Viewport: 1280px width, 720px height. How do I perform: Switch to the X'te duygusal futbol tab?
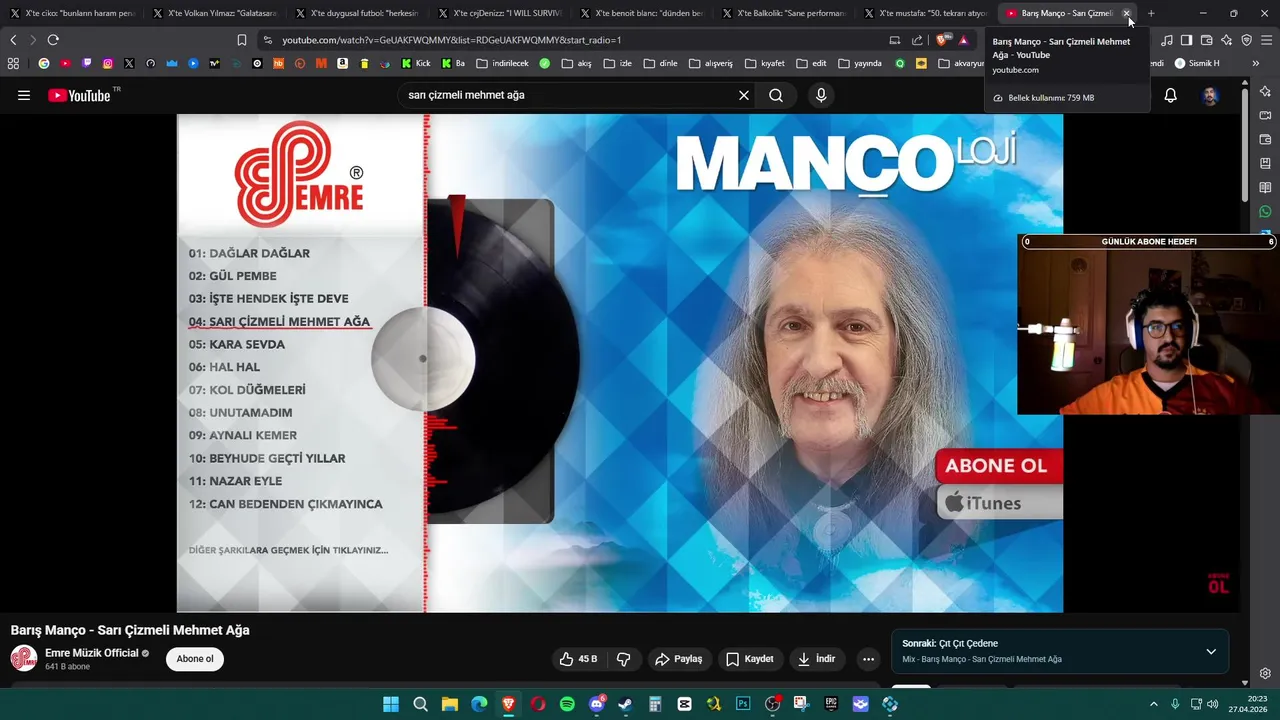356,13
